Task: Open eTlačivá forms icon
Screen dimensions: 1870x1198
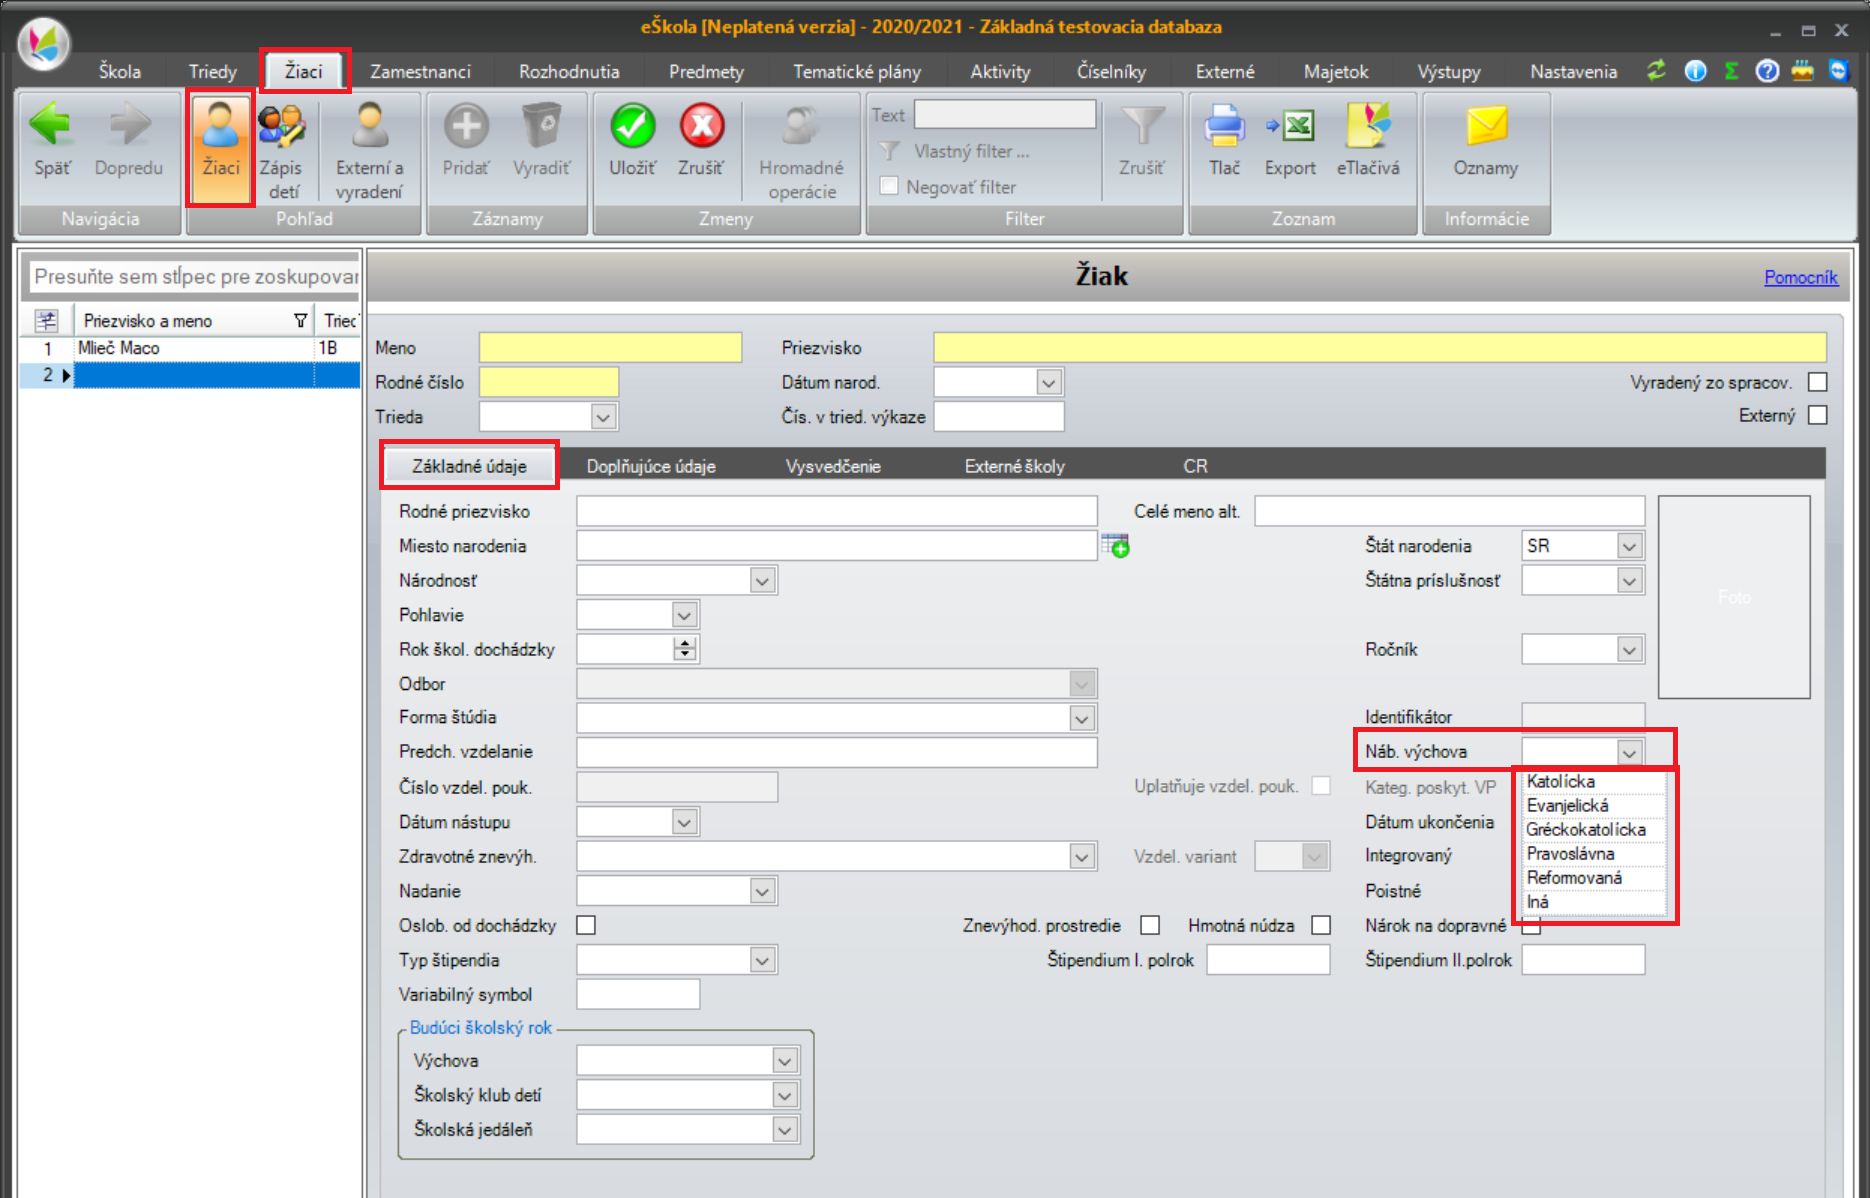Action: coord(1368,125)
